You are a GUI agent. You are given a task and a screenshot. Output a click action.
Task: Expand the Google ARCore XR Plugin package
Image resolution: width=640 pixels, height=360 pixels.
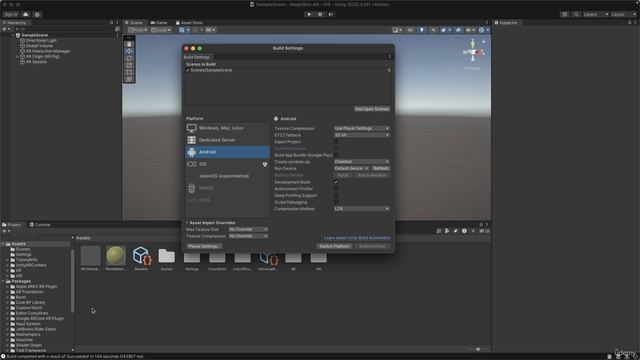coord(7,318)
